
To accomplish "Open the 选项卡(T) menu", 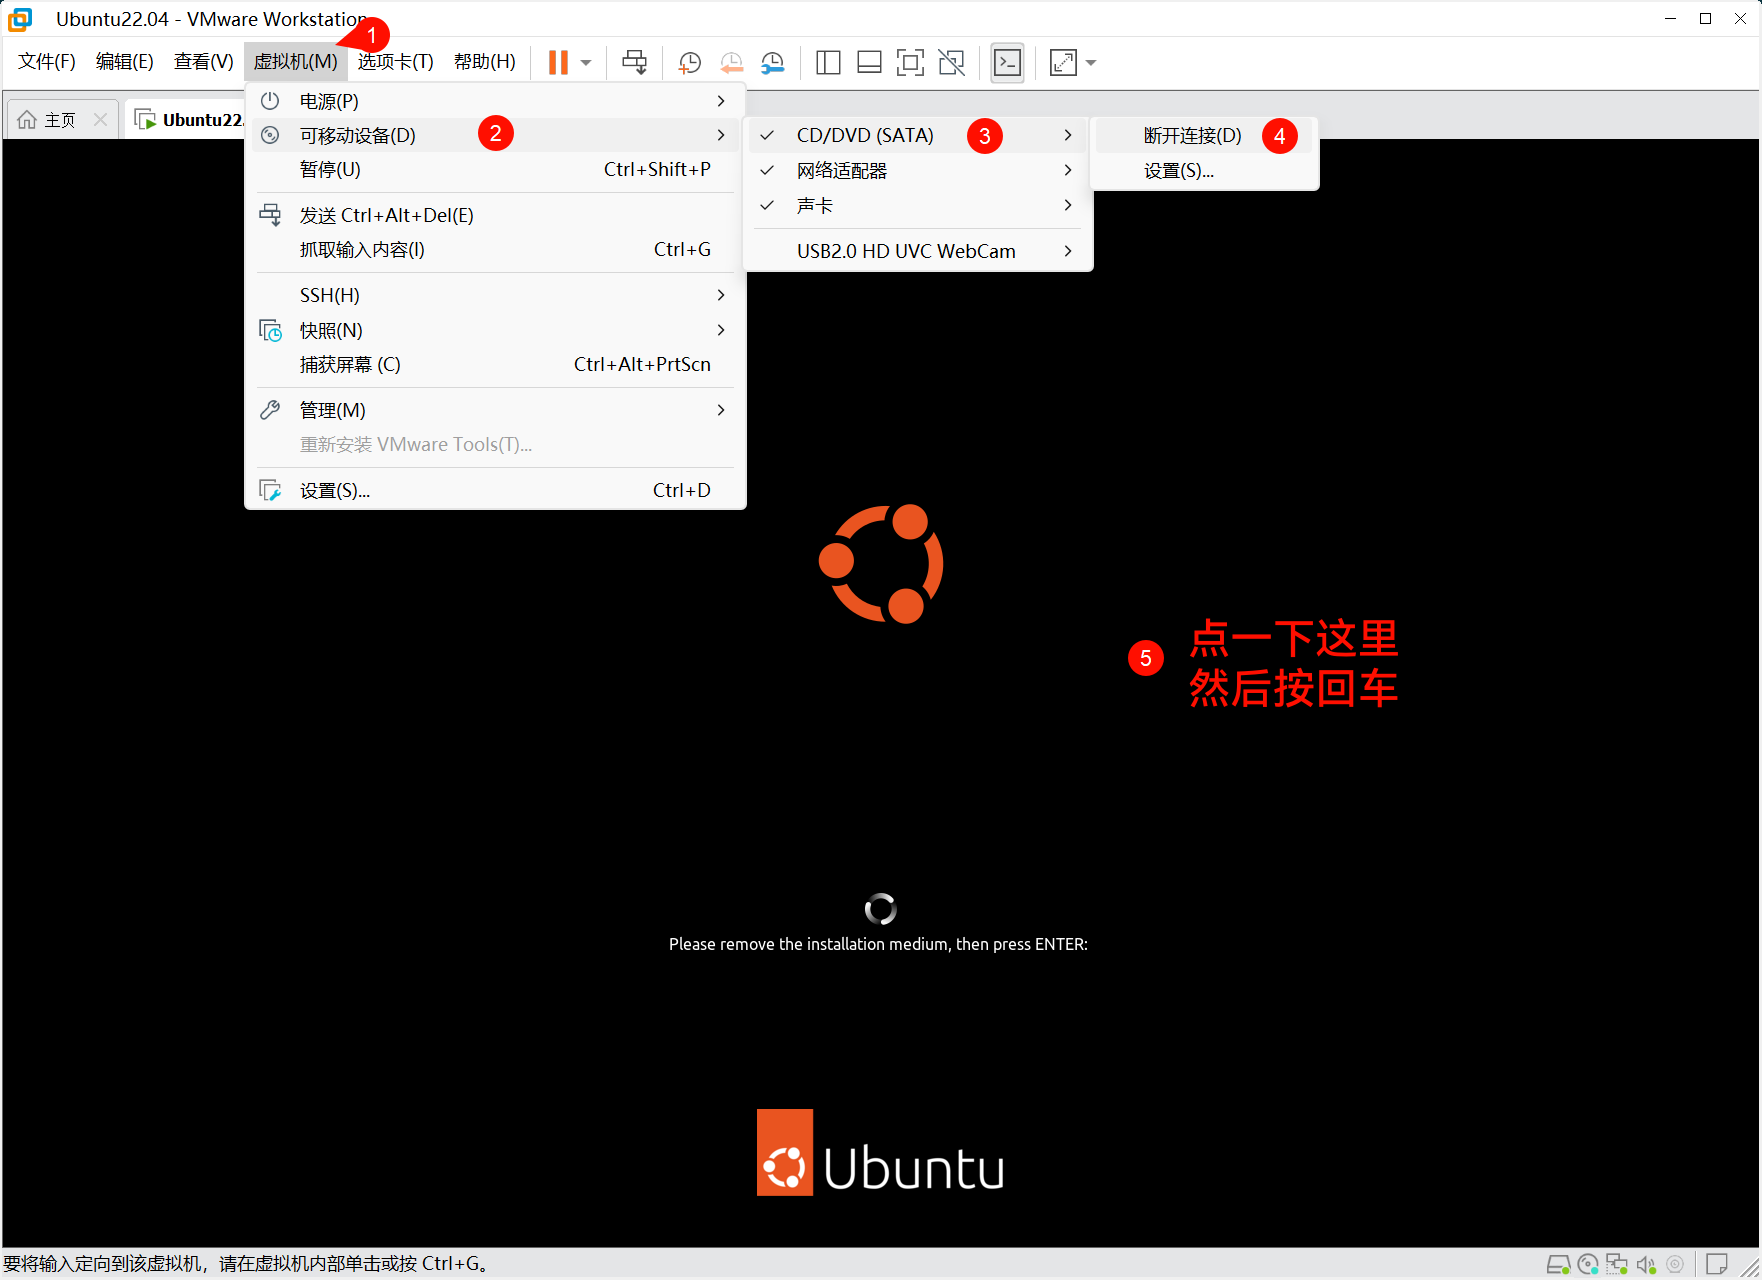I will [x=396, y=62].
